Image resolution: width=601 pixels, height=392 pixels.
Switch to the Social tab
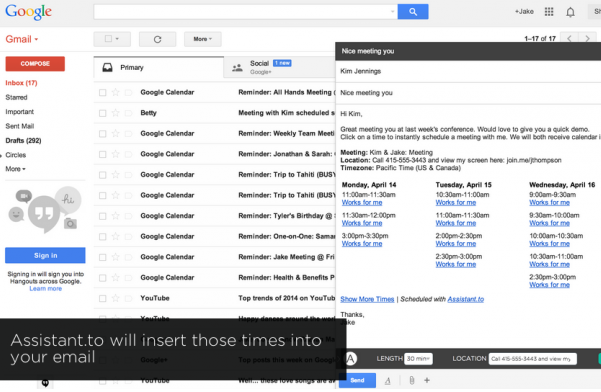pos(279,67)
